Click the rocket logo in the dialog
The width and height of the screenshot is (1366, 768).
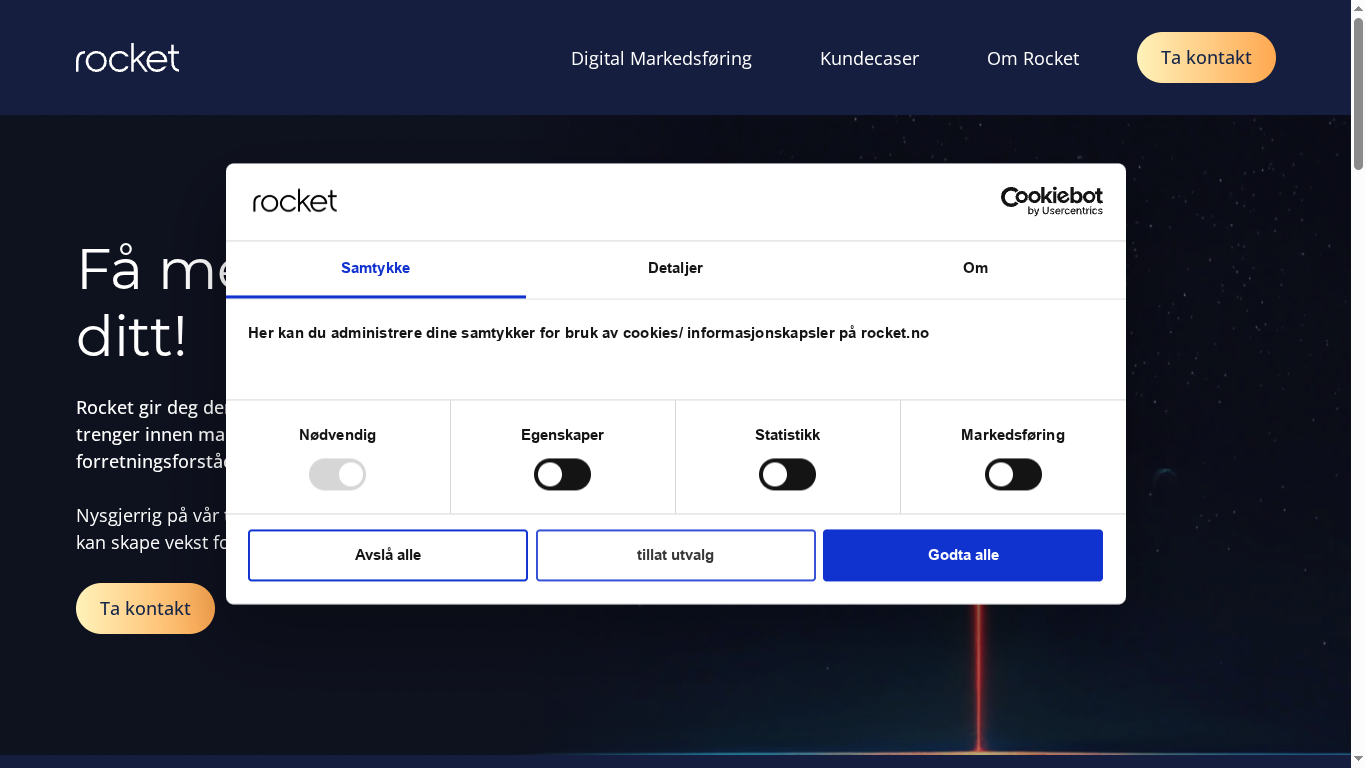295,200
